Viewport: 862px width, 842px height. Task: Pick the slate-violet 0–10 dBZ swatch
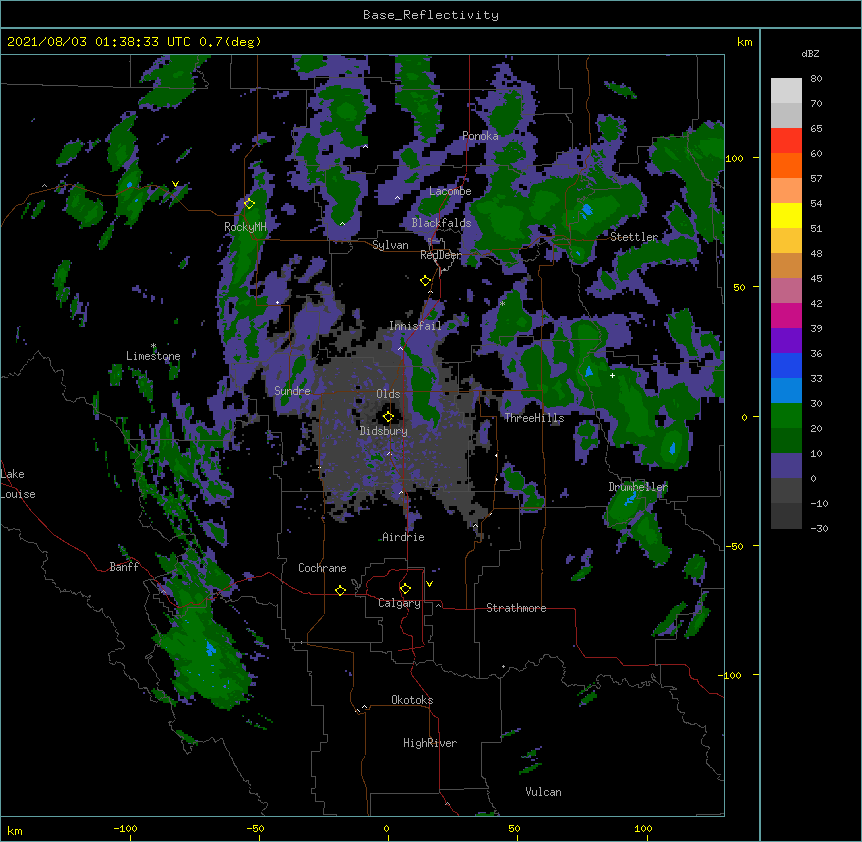click(786, 466)
